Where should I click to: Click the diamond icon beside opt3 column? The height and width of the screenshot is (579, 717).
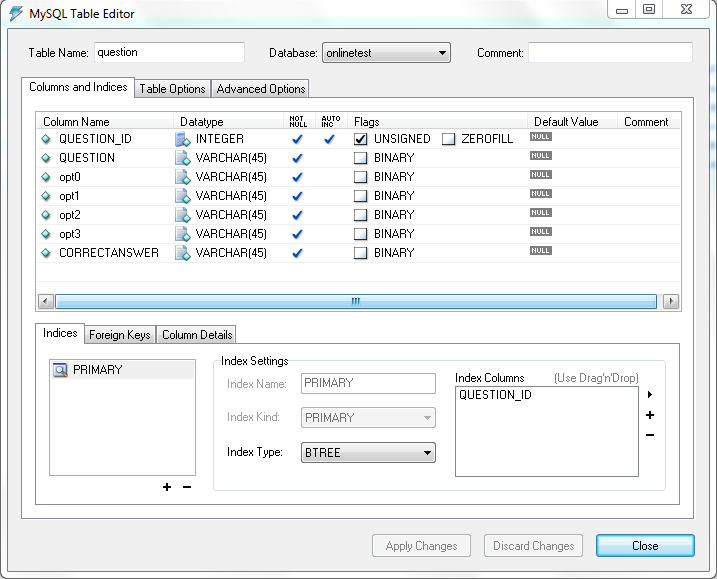click(x=46, y=234)
